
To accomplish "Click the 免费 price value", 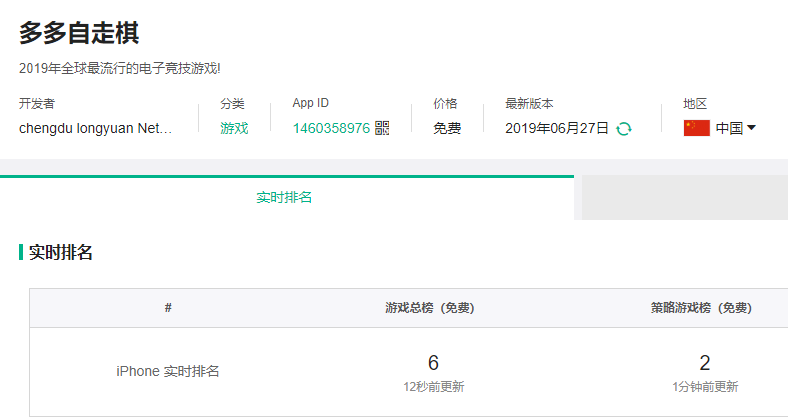I will pos(447,128).
